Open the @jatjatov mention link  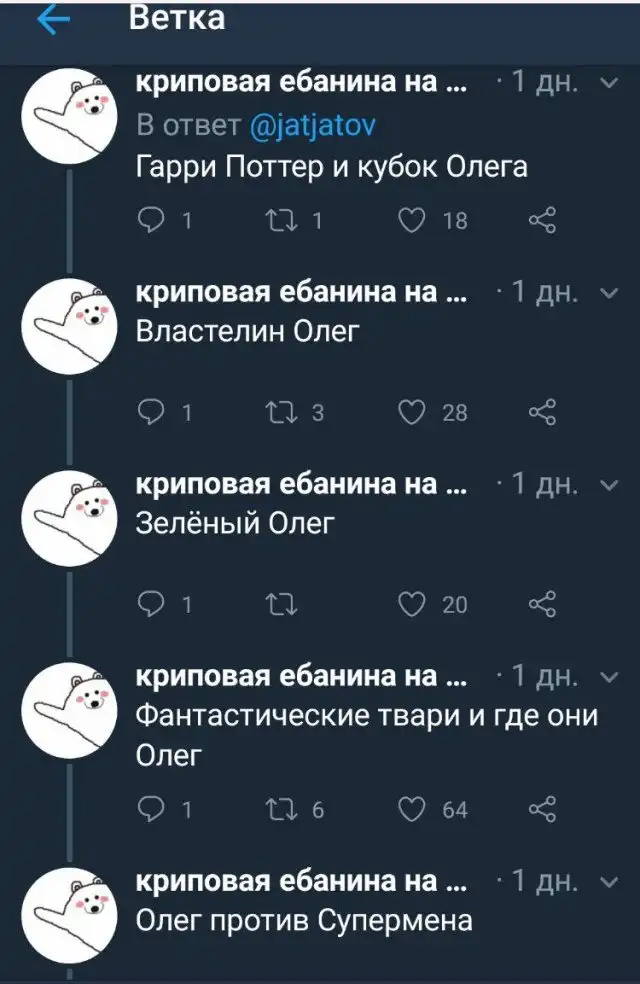(x=310, y=125)
